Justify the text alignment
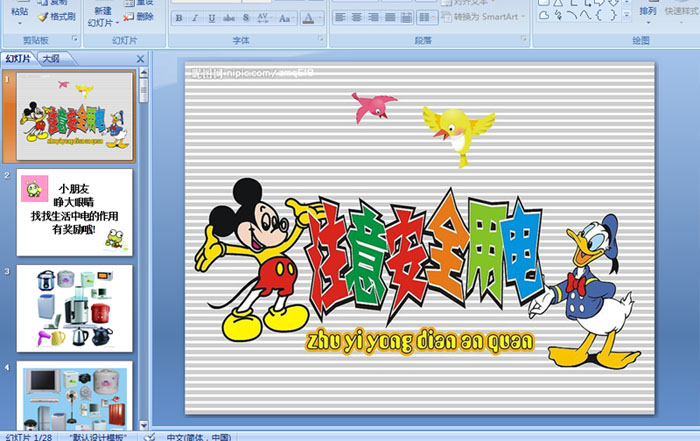Screen dimensions: 700x441 pos(390,17)
